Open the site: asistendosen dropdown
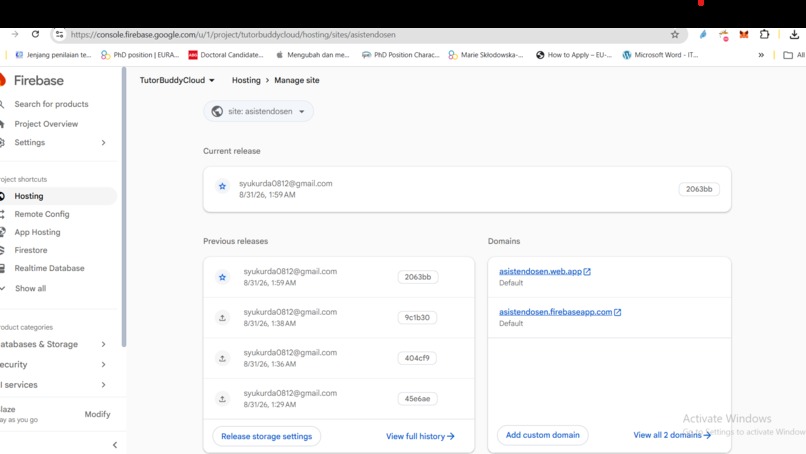Viewport: 806px width, 454px height. [259, 111]
